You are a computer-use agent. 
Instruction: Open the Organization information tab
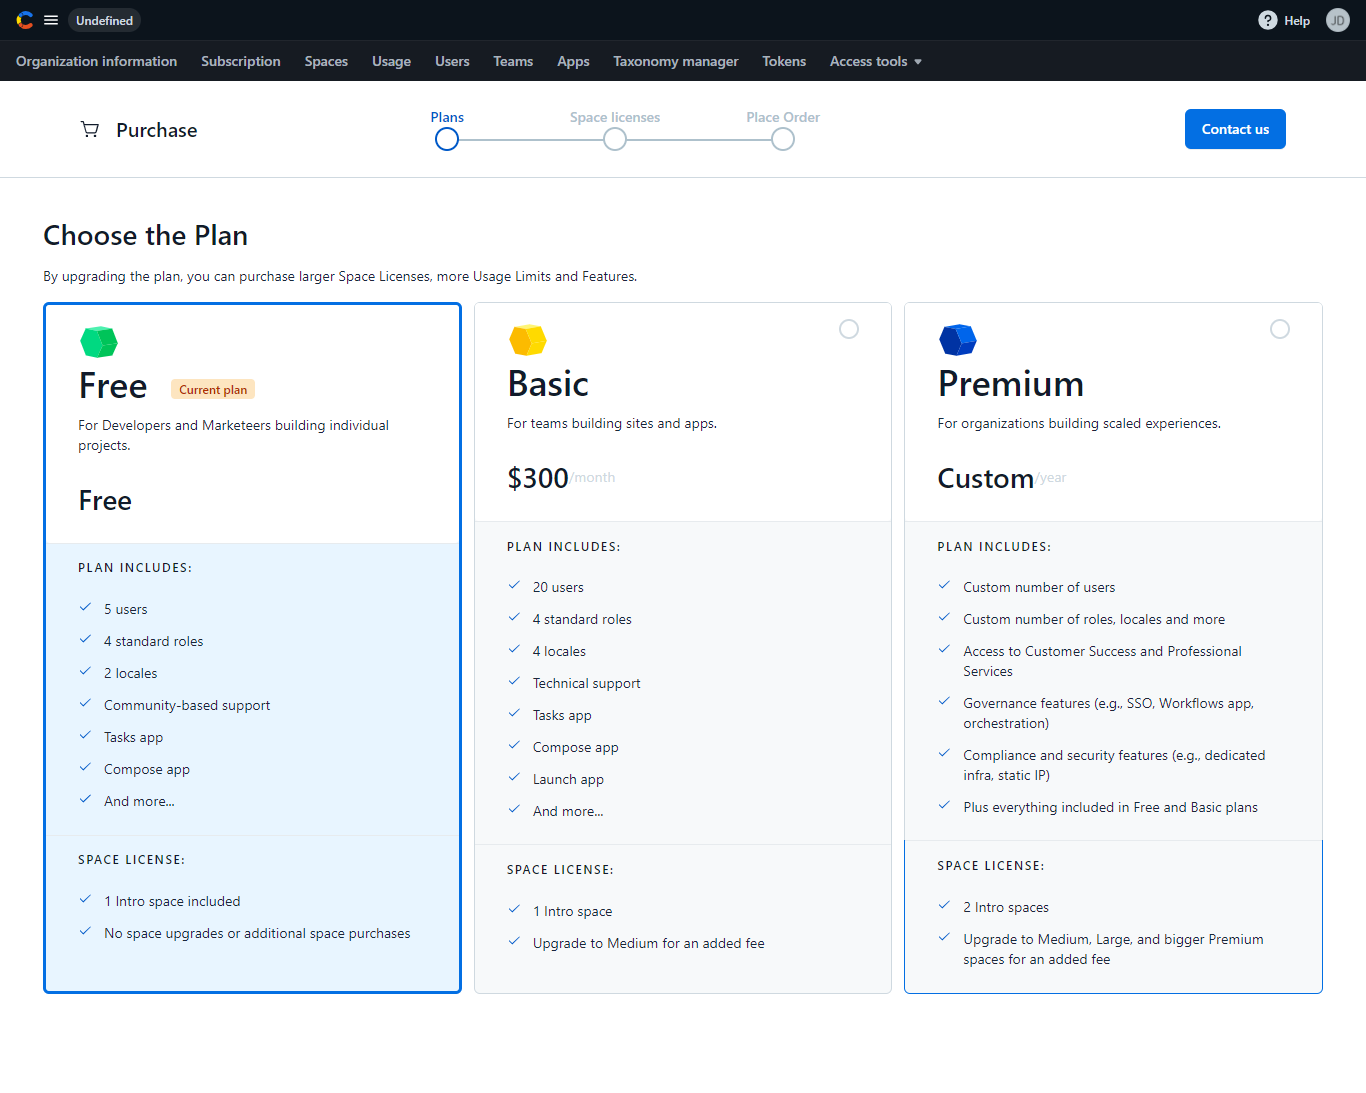(96, 61)
